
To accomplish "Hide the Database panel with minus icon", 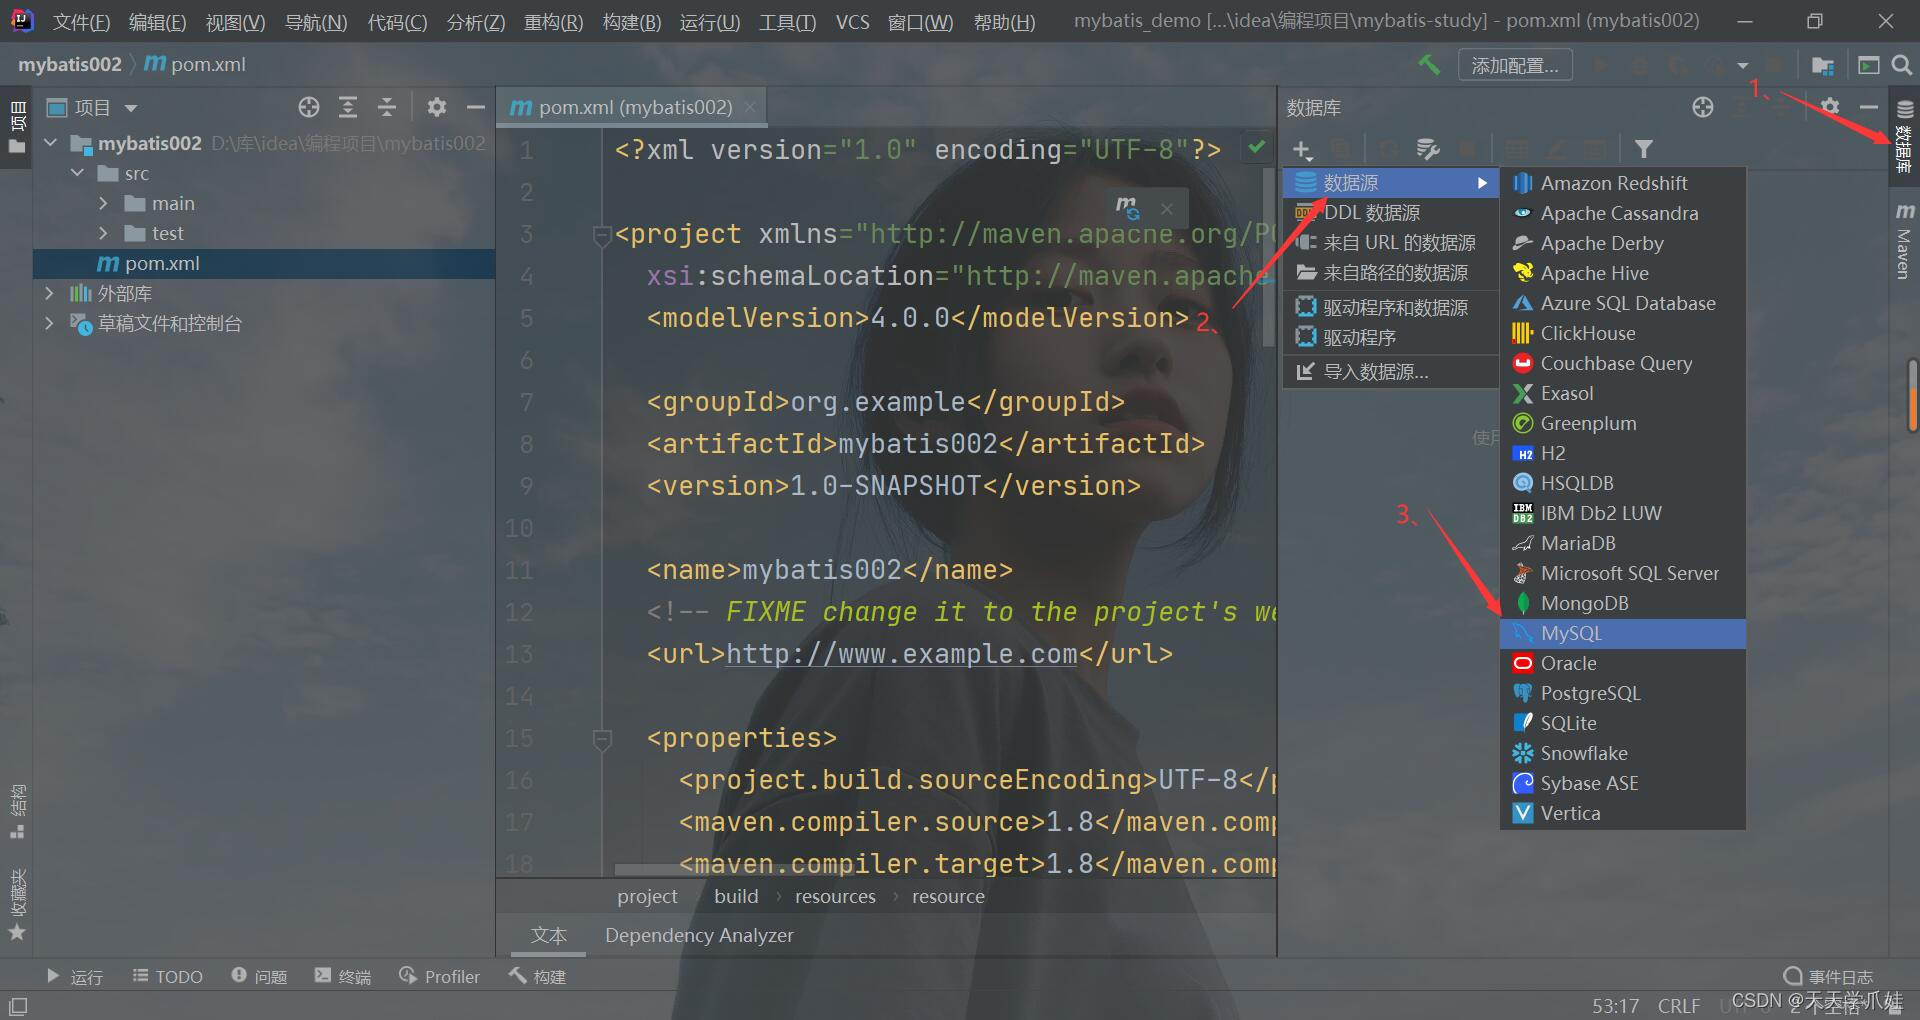I will pyautogui.click(x=1868, y=107).
